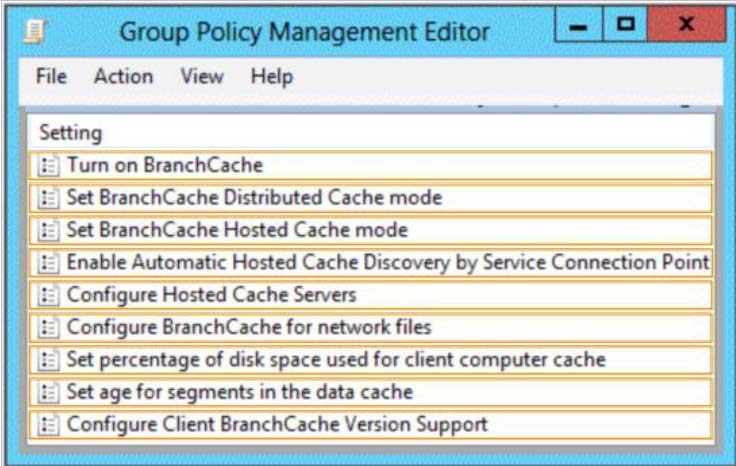
Task: Click icon beside Configure Hosted Cache Servers
Action: [x=49, y=295]
